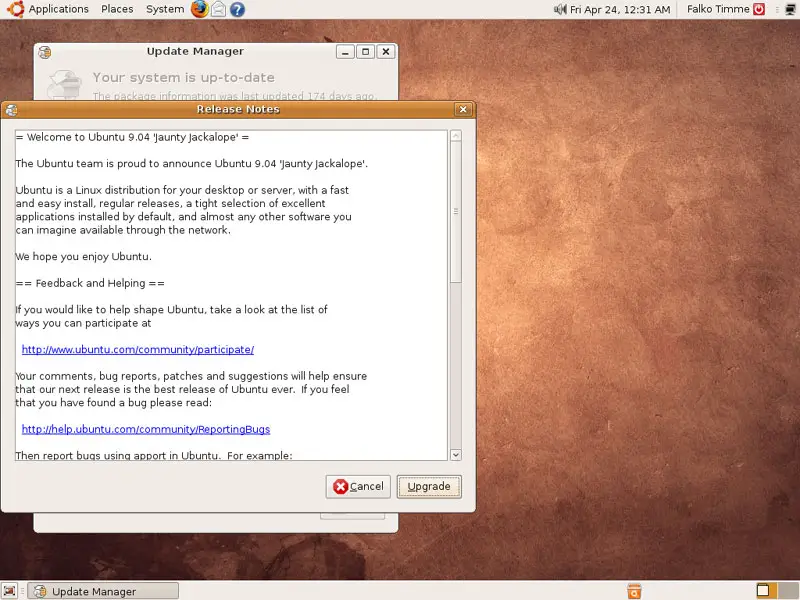Click the red power/shutdown icon
The width and height of the screenshot is (800, 600).
coord(759,9)
